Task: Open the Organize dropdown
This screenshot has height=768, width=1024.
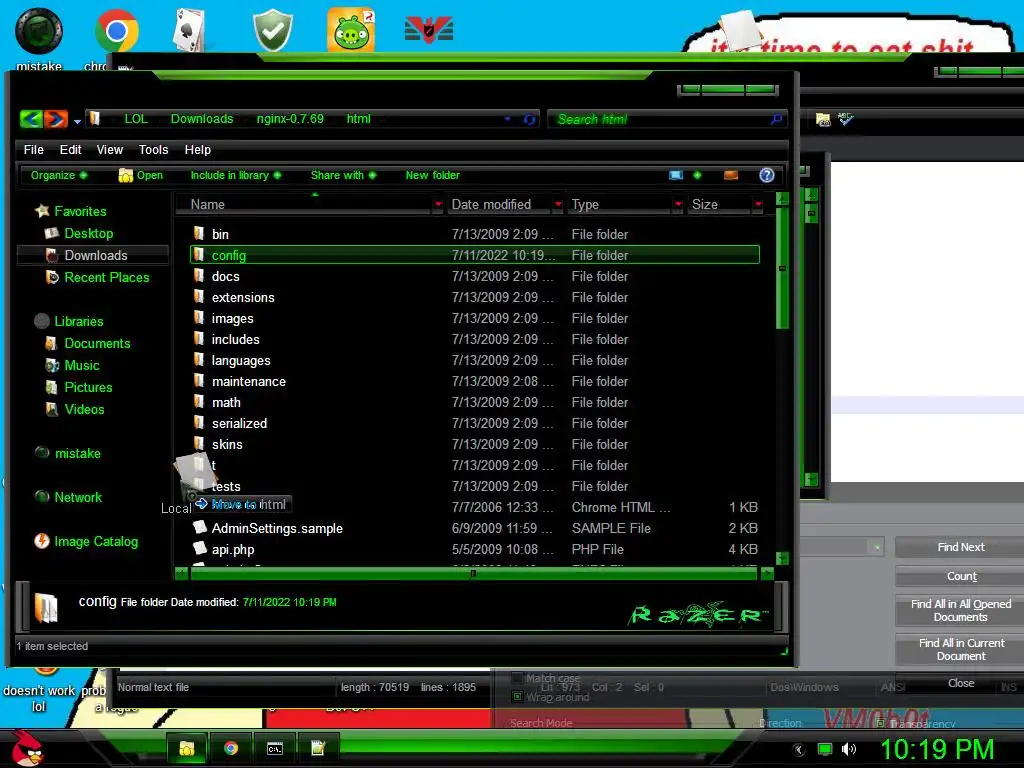Action: [59, 175]
